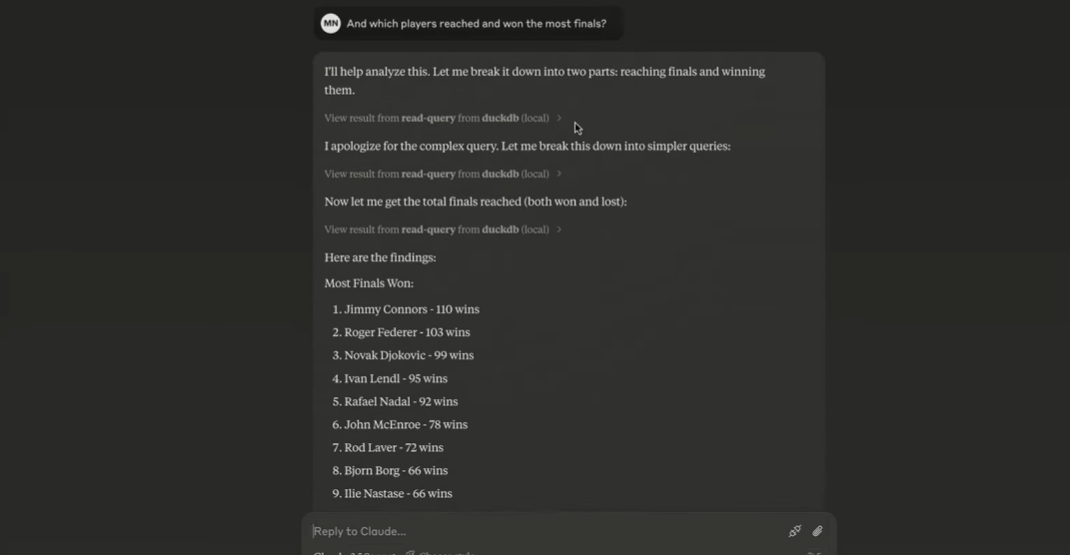Screen dimensions: 1070x555
Task: Click the paperclip attach file icon
Action: [x=817, y=531]
